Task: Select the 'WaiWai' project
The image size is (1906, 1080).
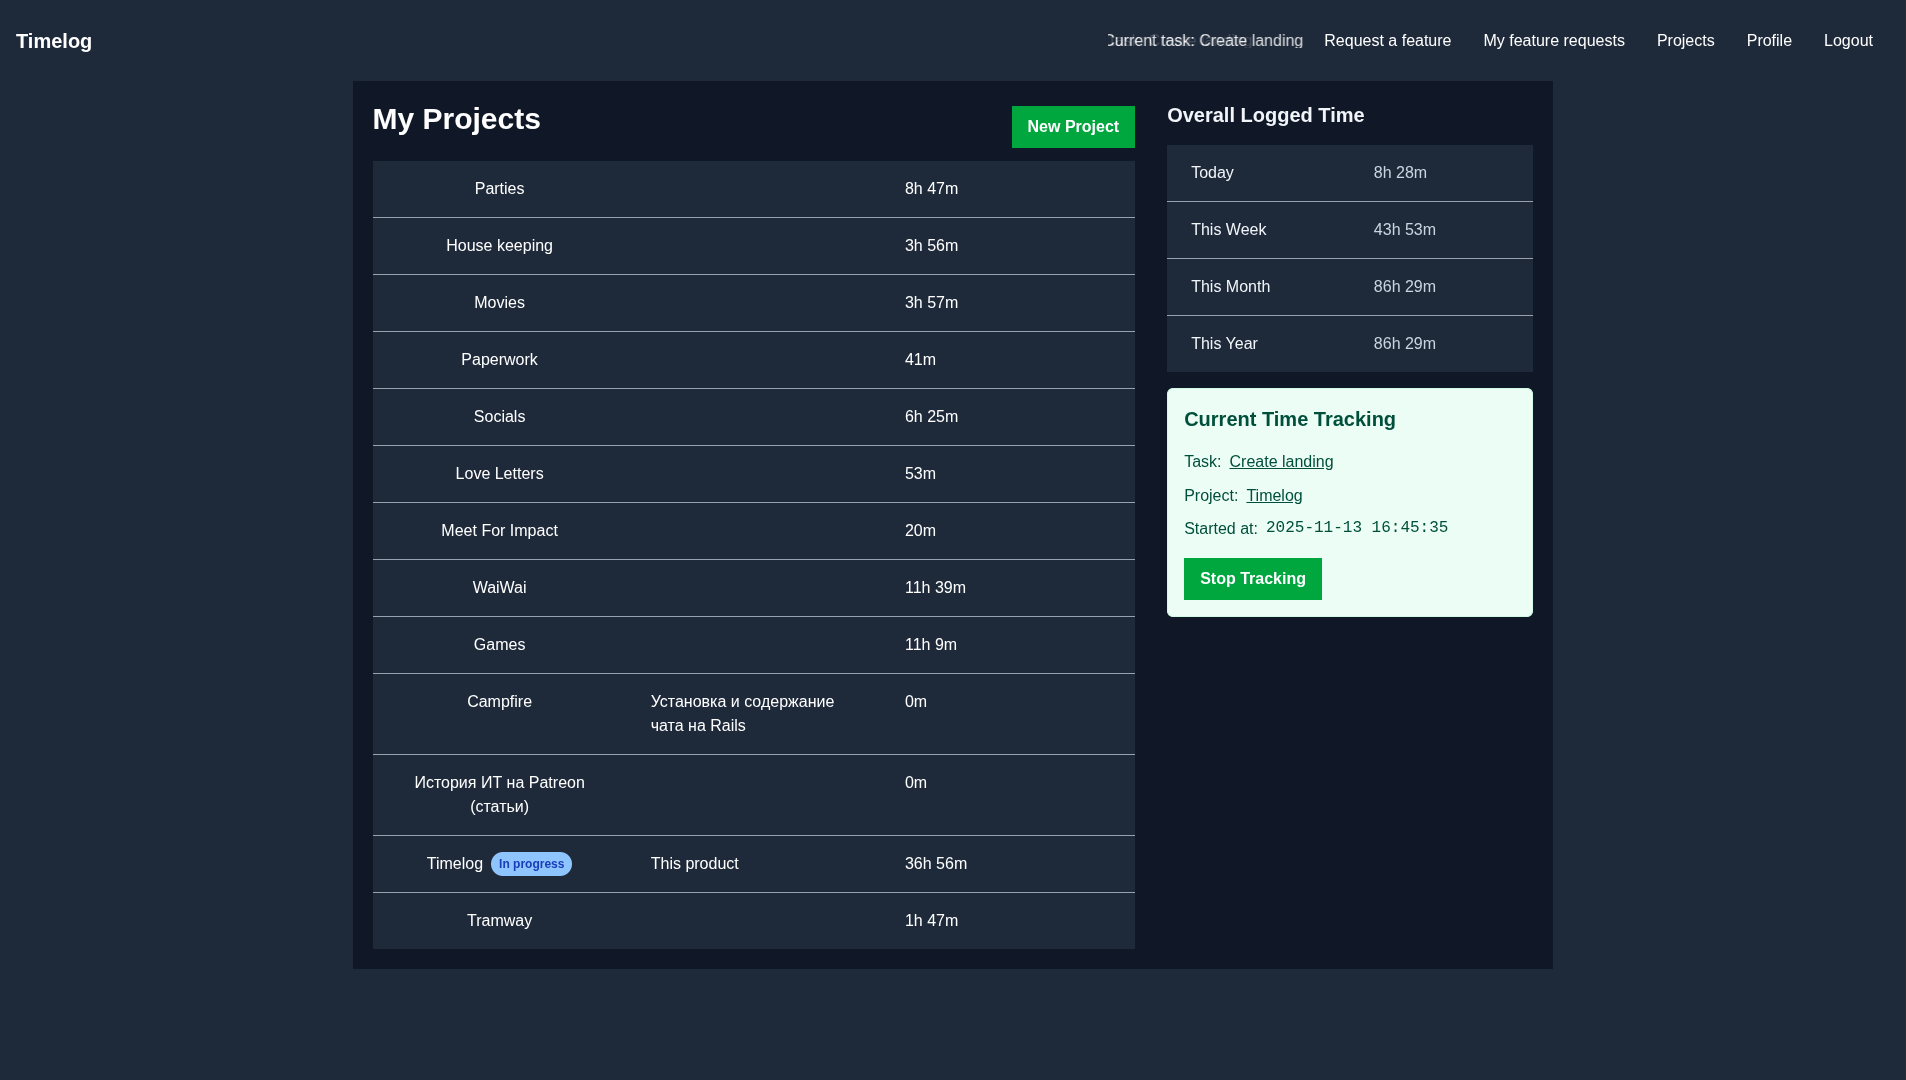Action: (x=499, y=588)
